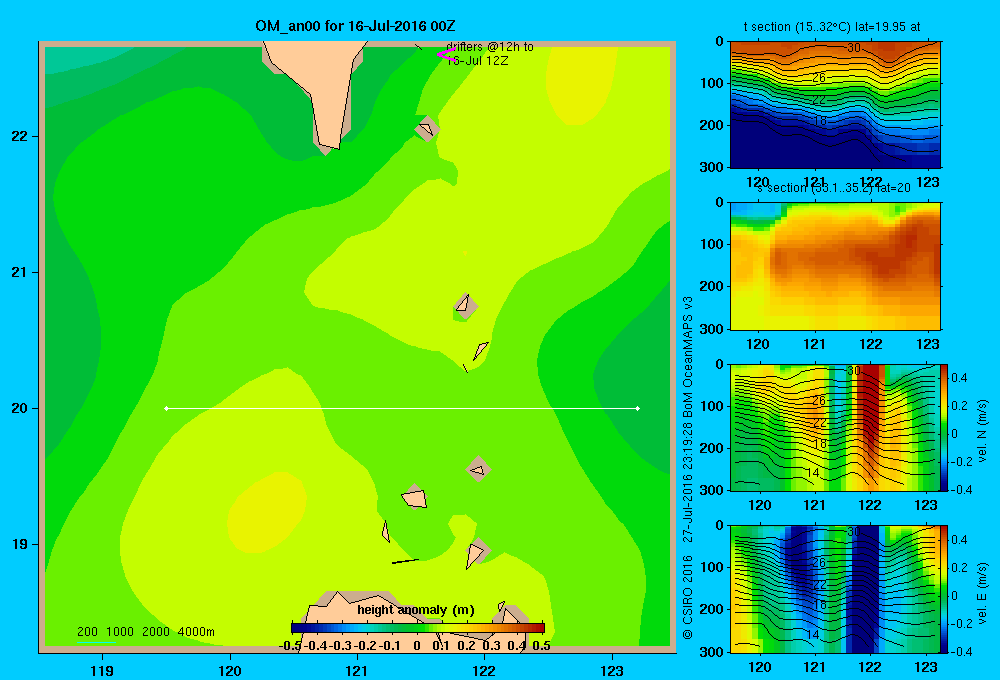Click longitude label 123 under the main map
1000x680 pixels.
pos(612,671)
